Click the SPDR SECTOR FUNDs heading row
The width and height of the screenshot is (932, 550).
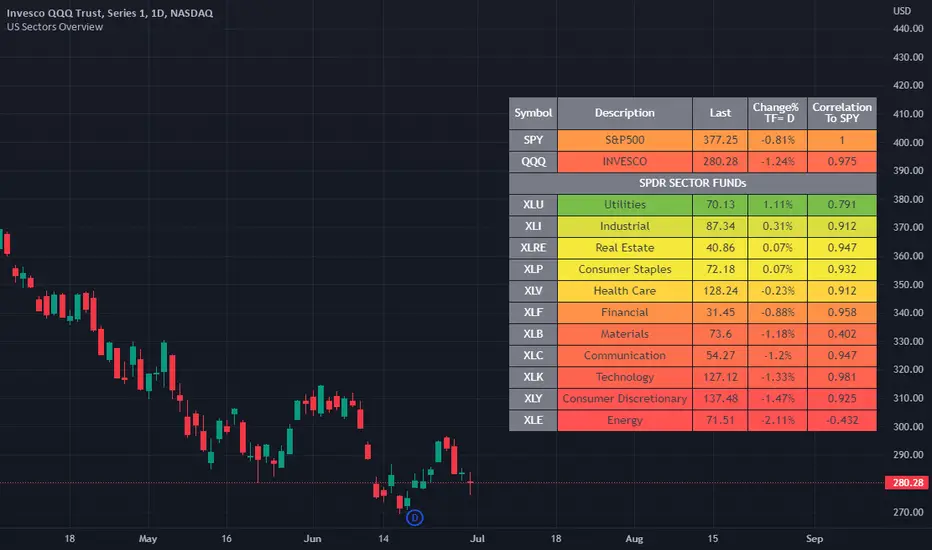coord(692,183)
